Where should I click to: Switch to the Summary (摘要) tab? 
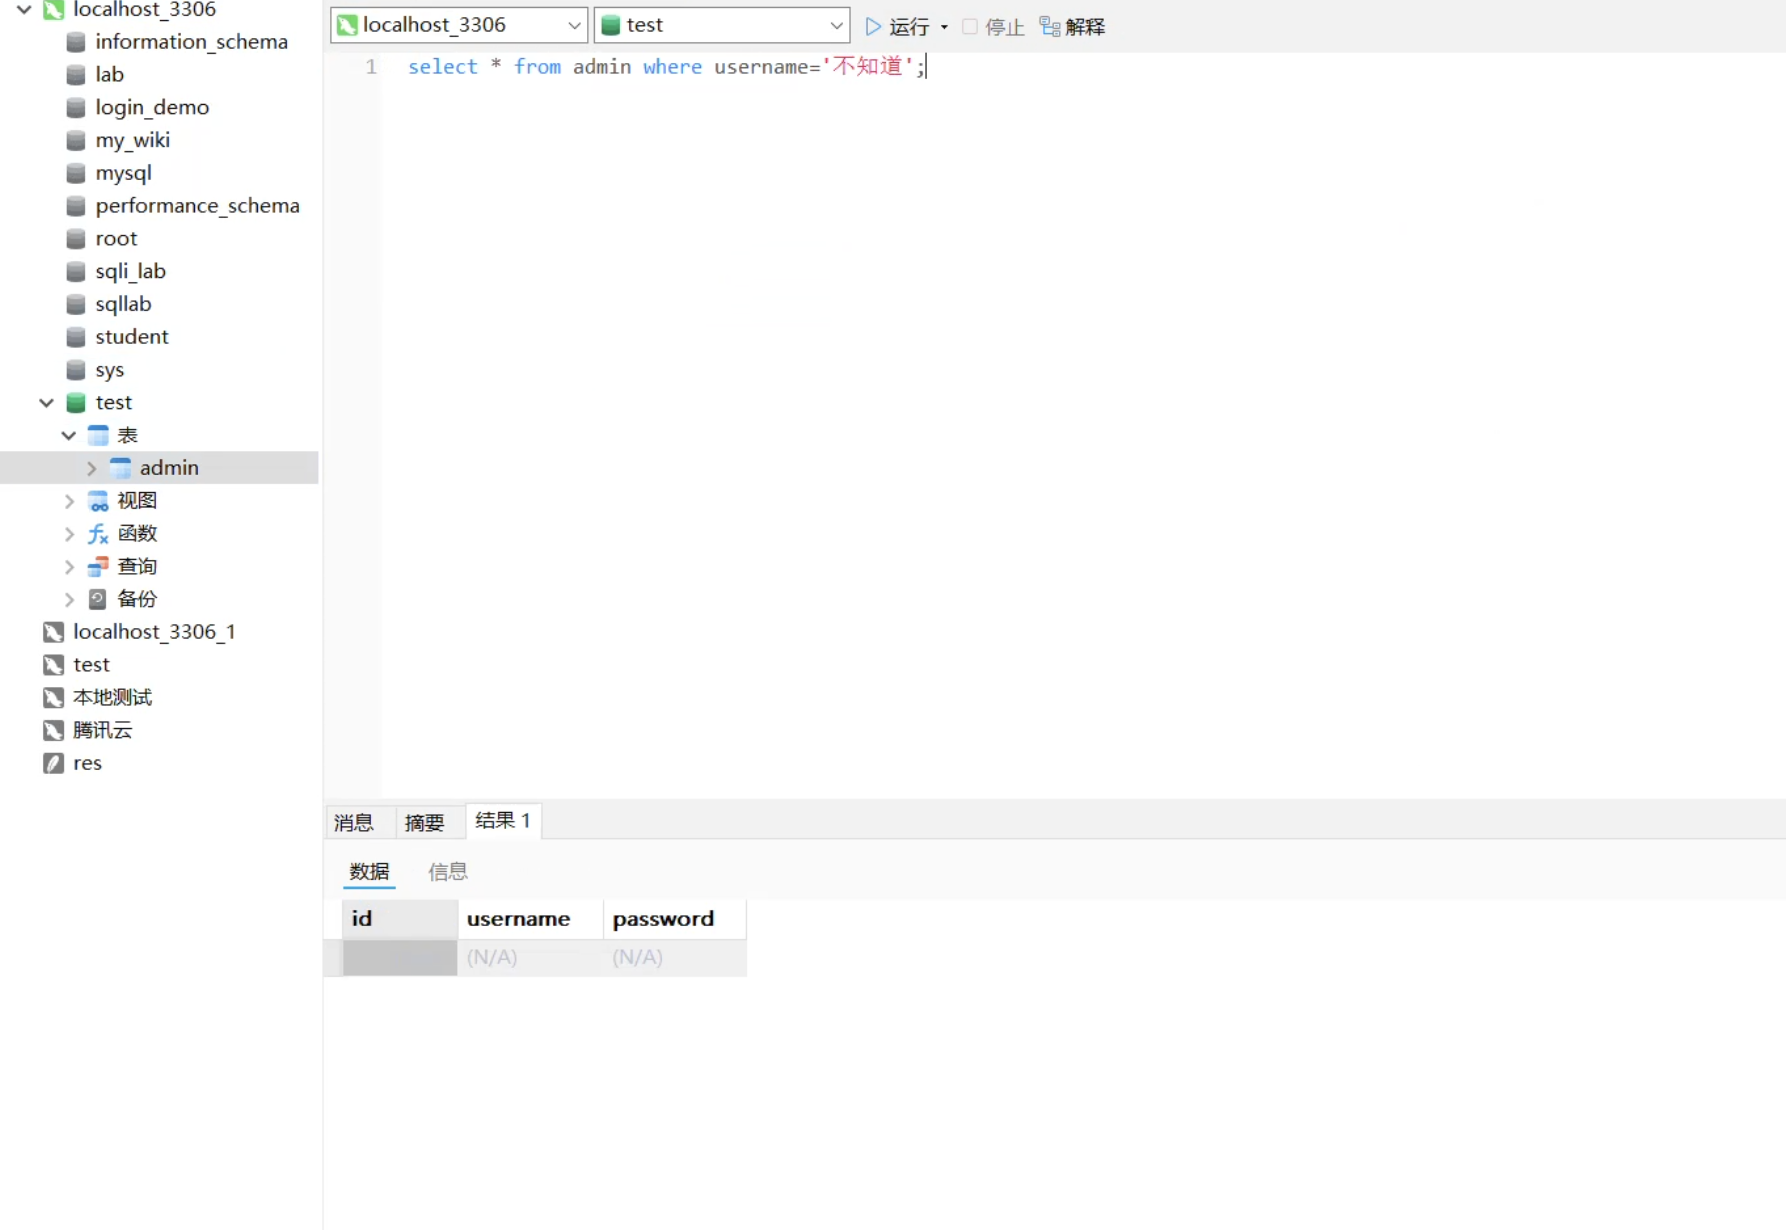(424, 822)
